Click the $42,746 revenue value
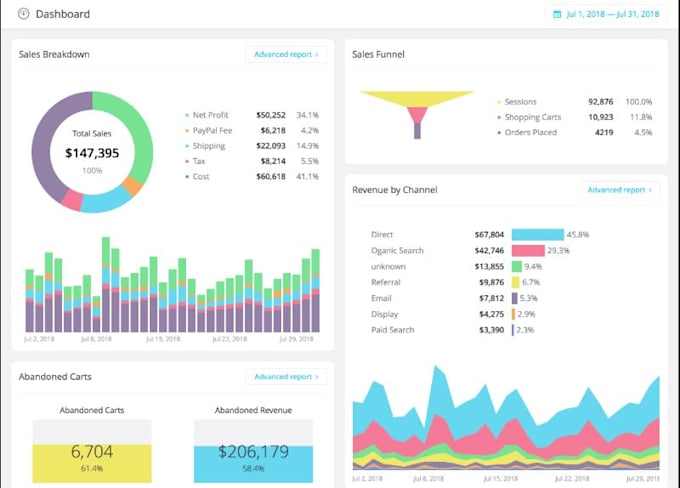 pyautogui.click(x=489, y=251)
